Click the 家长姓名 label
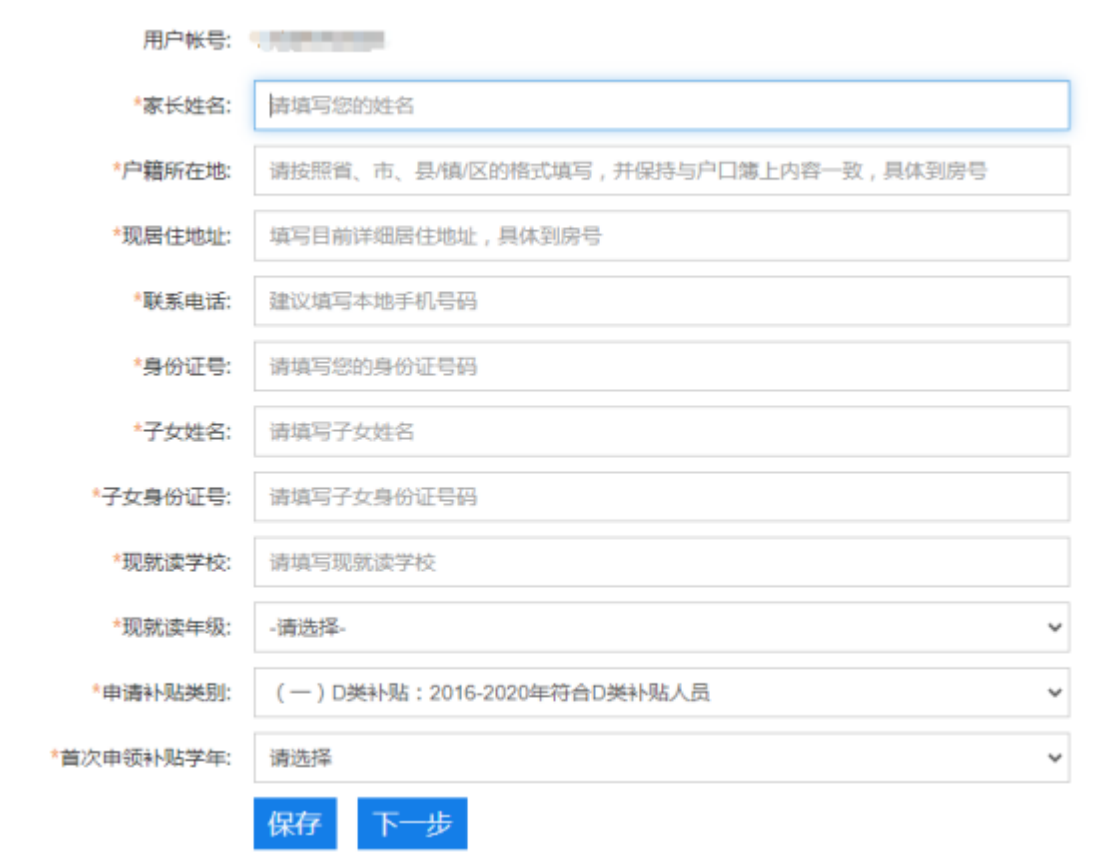 click(182, 105)
